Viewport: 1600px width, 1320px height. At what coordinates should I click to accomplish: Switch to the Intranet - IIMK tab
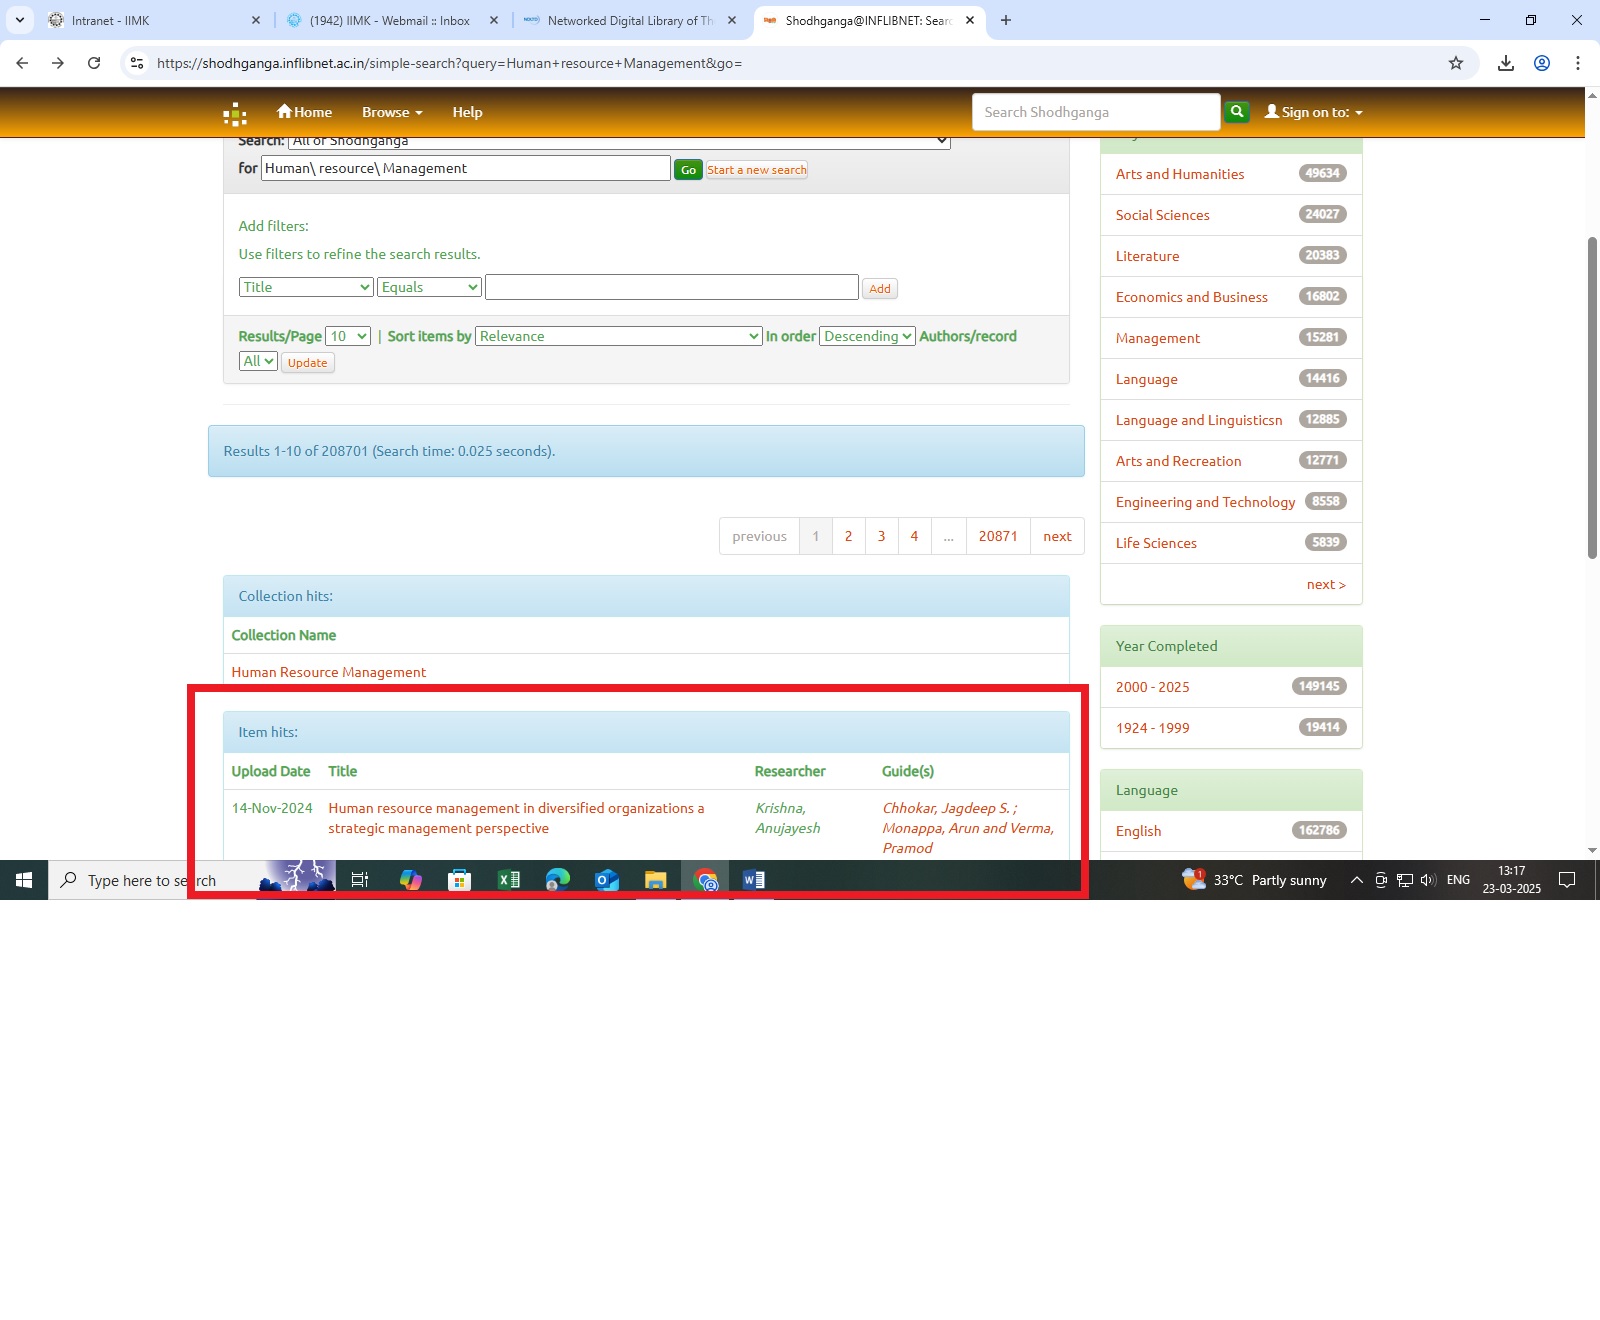point(150,20)
